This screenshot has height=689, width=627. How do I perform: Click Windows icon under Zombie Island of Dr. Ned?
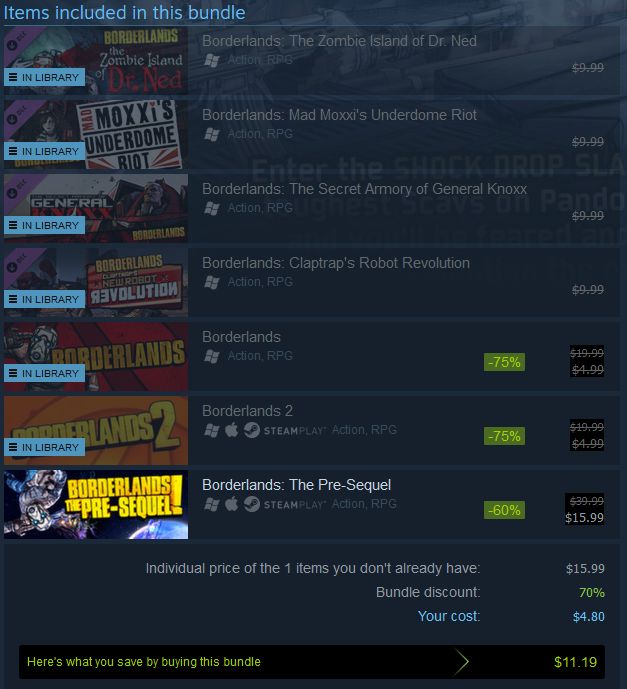pyautogui.click(x=211, y=60)
